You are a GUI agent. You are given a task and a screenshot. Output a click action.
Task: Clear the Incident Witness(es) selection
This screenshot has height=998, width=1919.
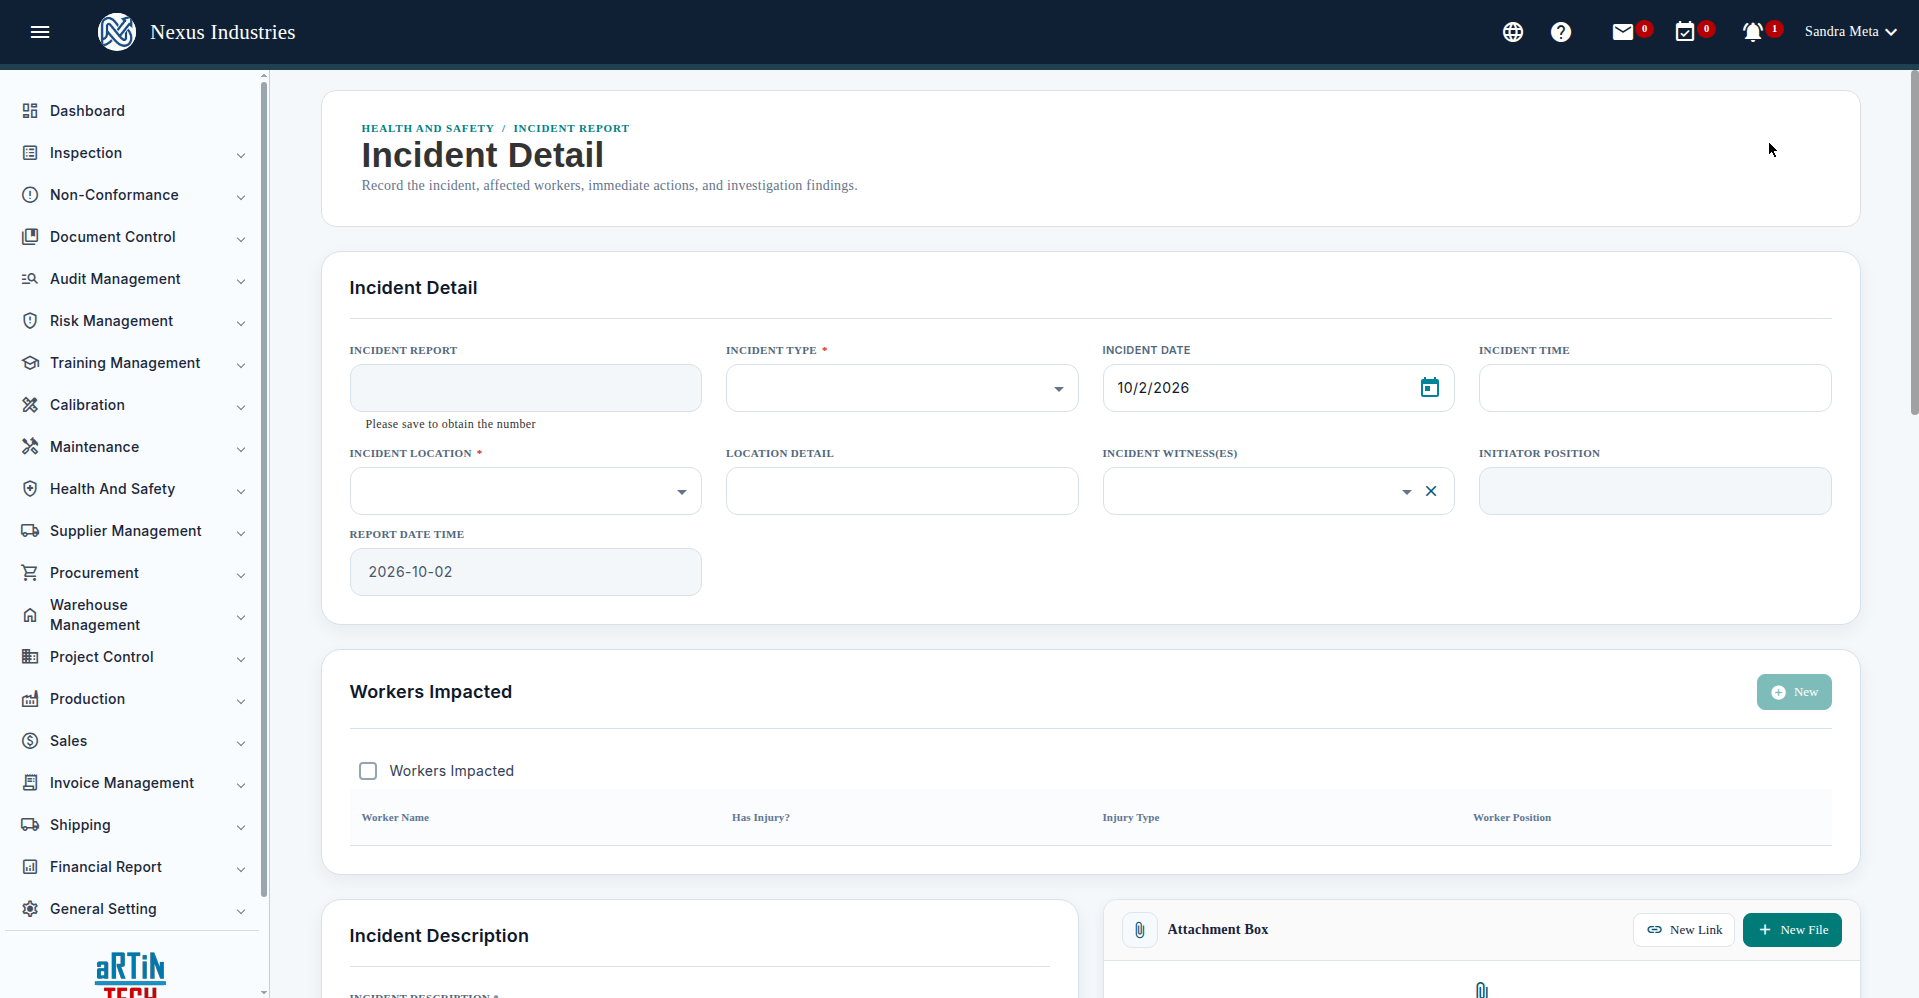[1431, 491]
